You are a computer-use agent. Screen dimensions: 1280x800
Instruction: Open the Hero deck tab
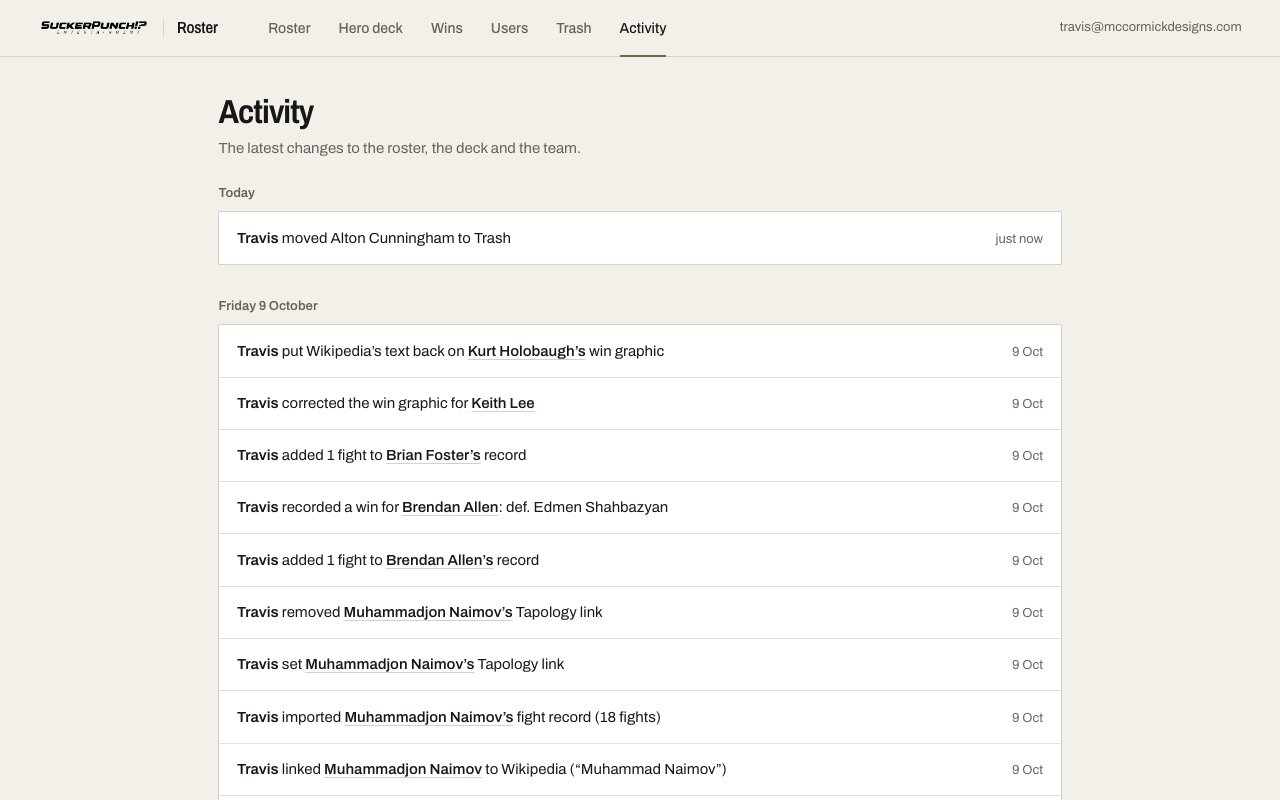(370, 28)
